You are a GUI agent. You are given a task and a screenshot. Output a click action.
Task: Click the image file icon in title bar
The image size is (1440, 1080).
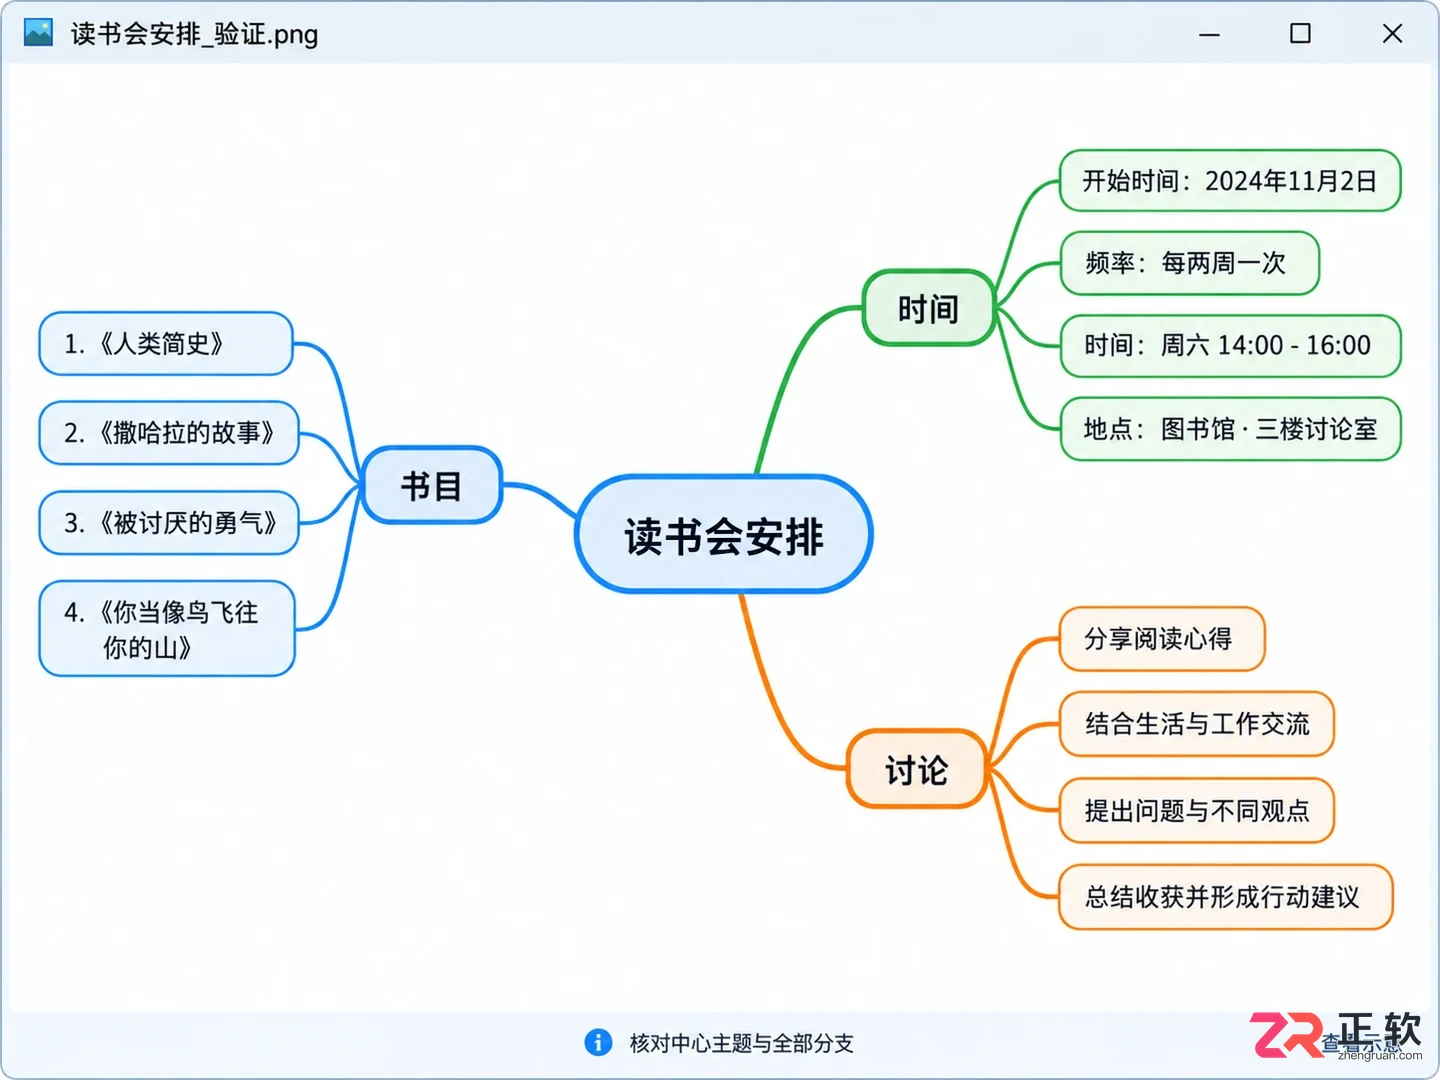click(x=38, y=33)
